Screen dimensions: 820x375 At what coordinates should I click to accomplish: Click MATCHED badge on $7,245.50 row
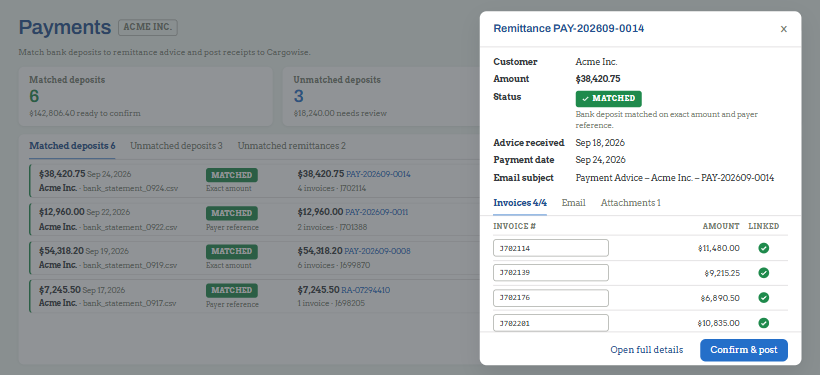pyautogui.click(x=232, y=290)
